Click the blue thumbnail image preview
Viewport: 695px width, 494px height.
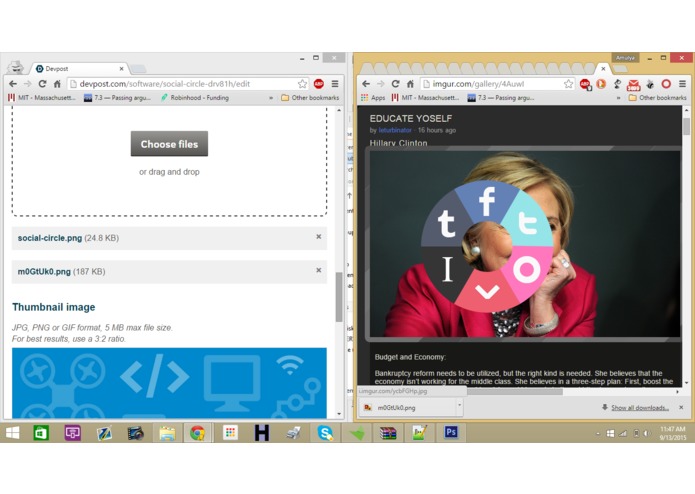[x=169, y=383]
